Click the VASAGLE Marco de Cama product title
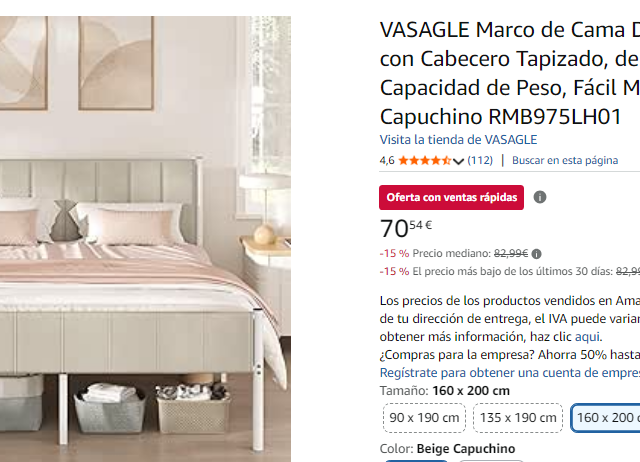The width and height of the screenshot is (640, 462). 510,73
